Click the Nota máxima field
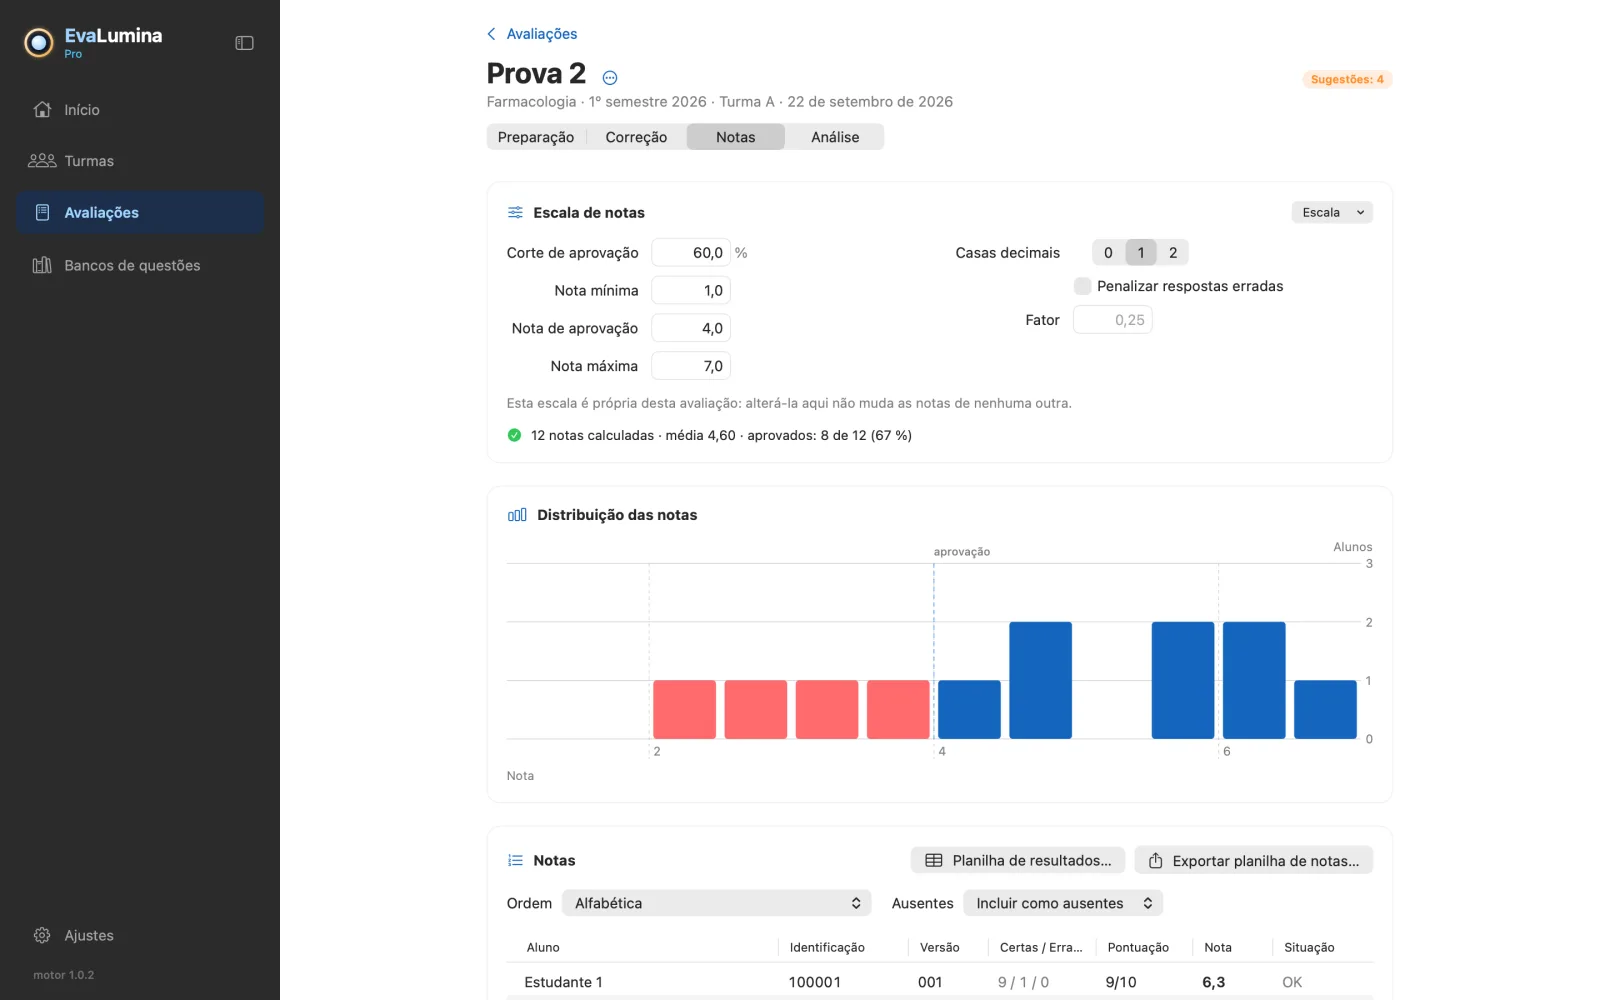The image size is (1600, 1000). [691, 366]
